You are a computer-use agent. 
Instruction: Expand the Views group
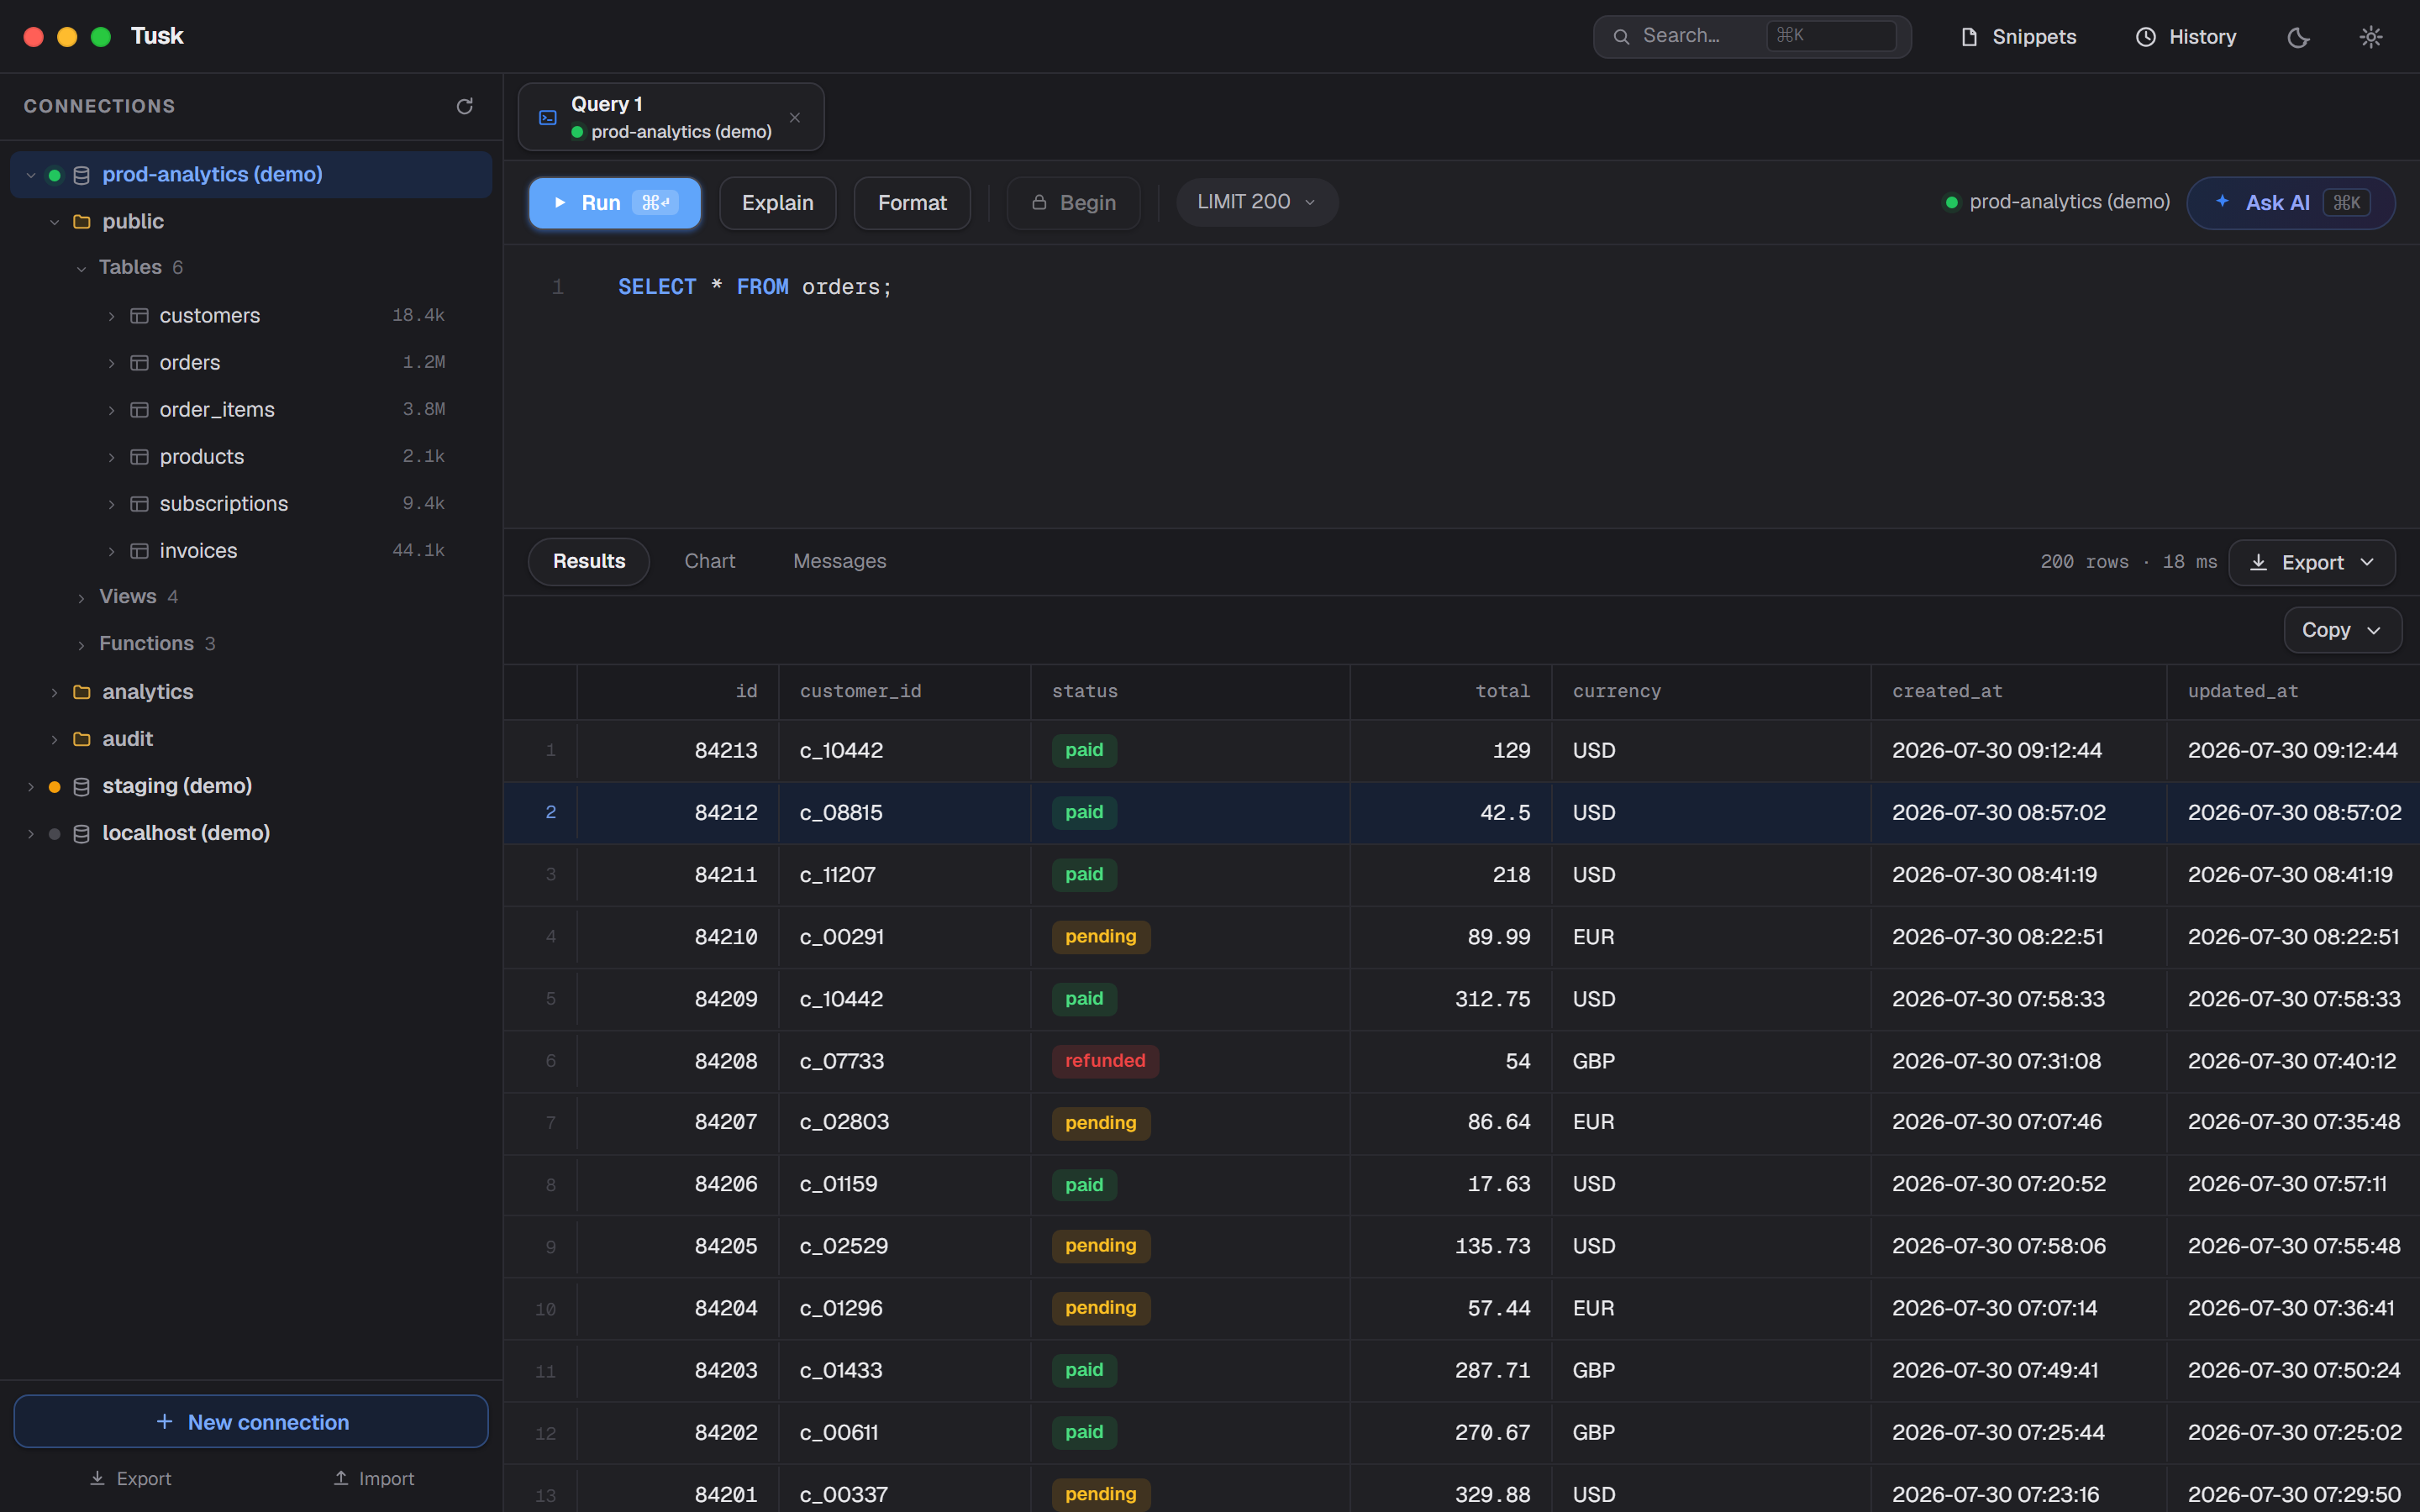click(x=82, y=597)
